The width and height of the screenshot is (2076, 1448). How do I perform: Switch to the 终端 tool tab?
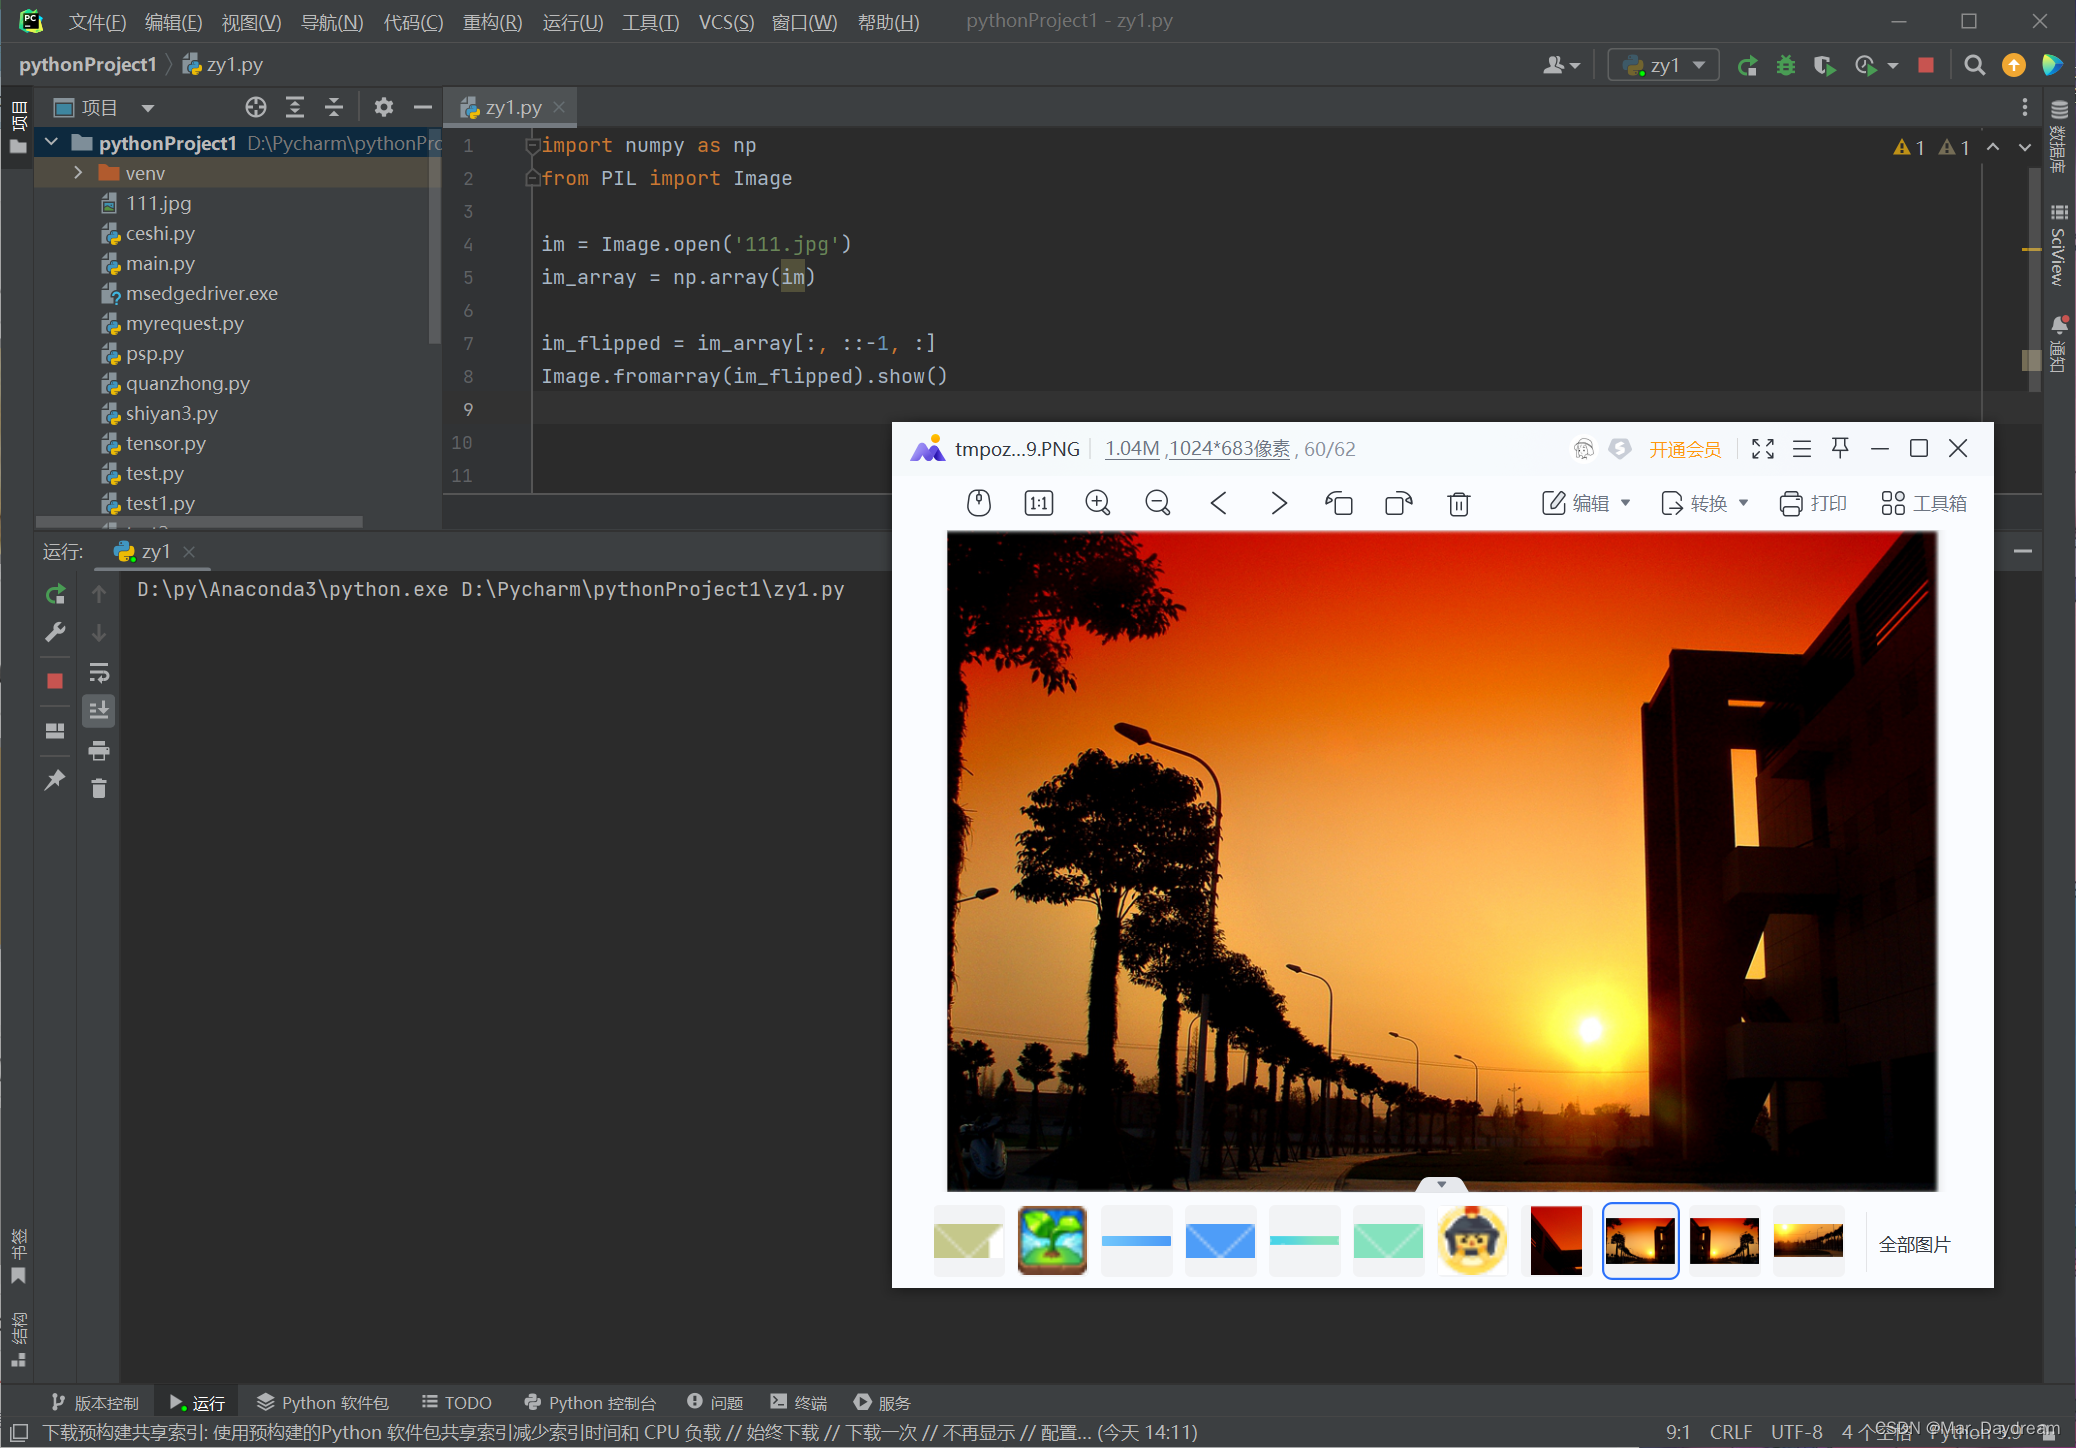(798, 1402)
